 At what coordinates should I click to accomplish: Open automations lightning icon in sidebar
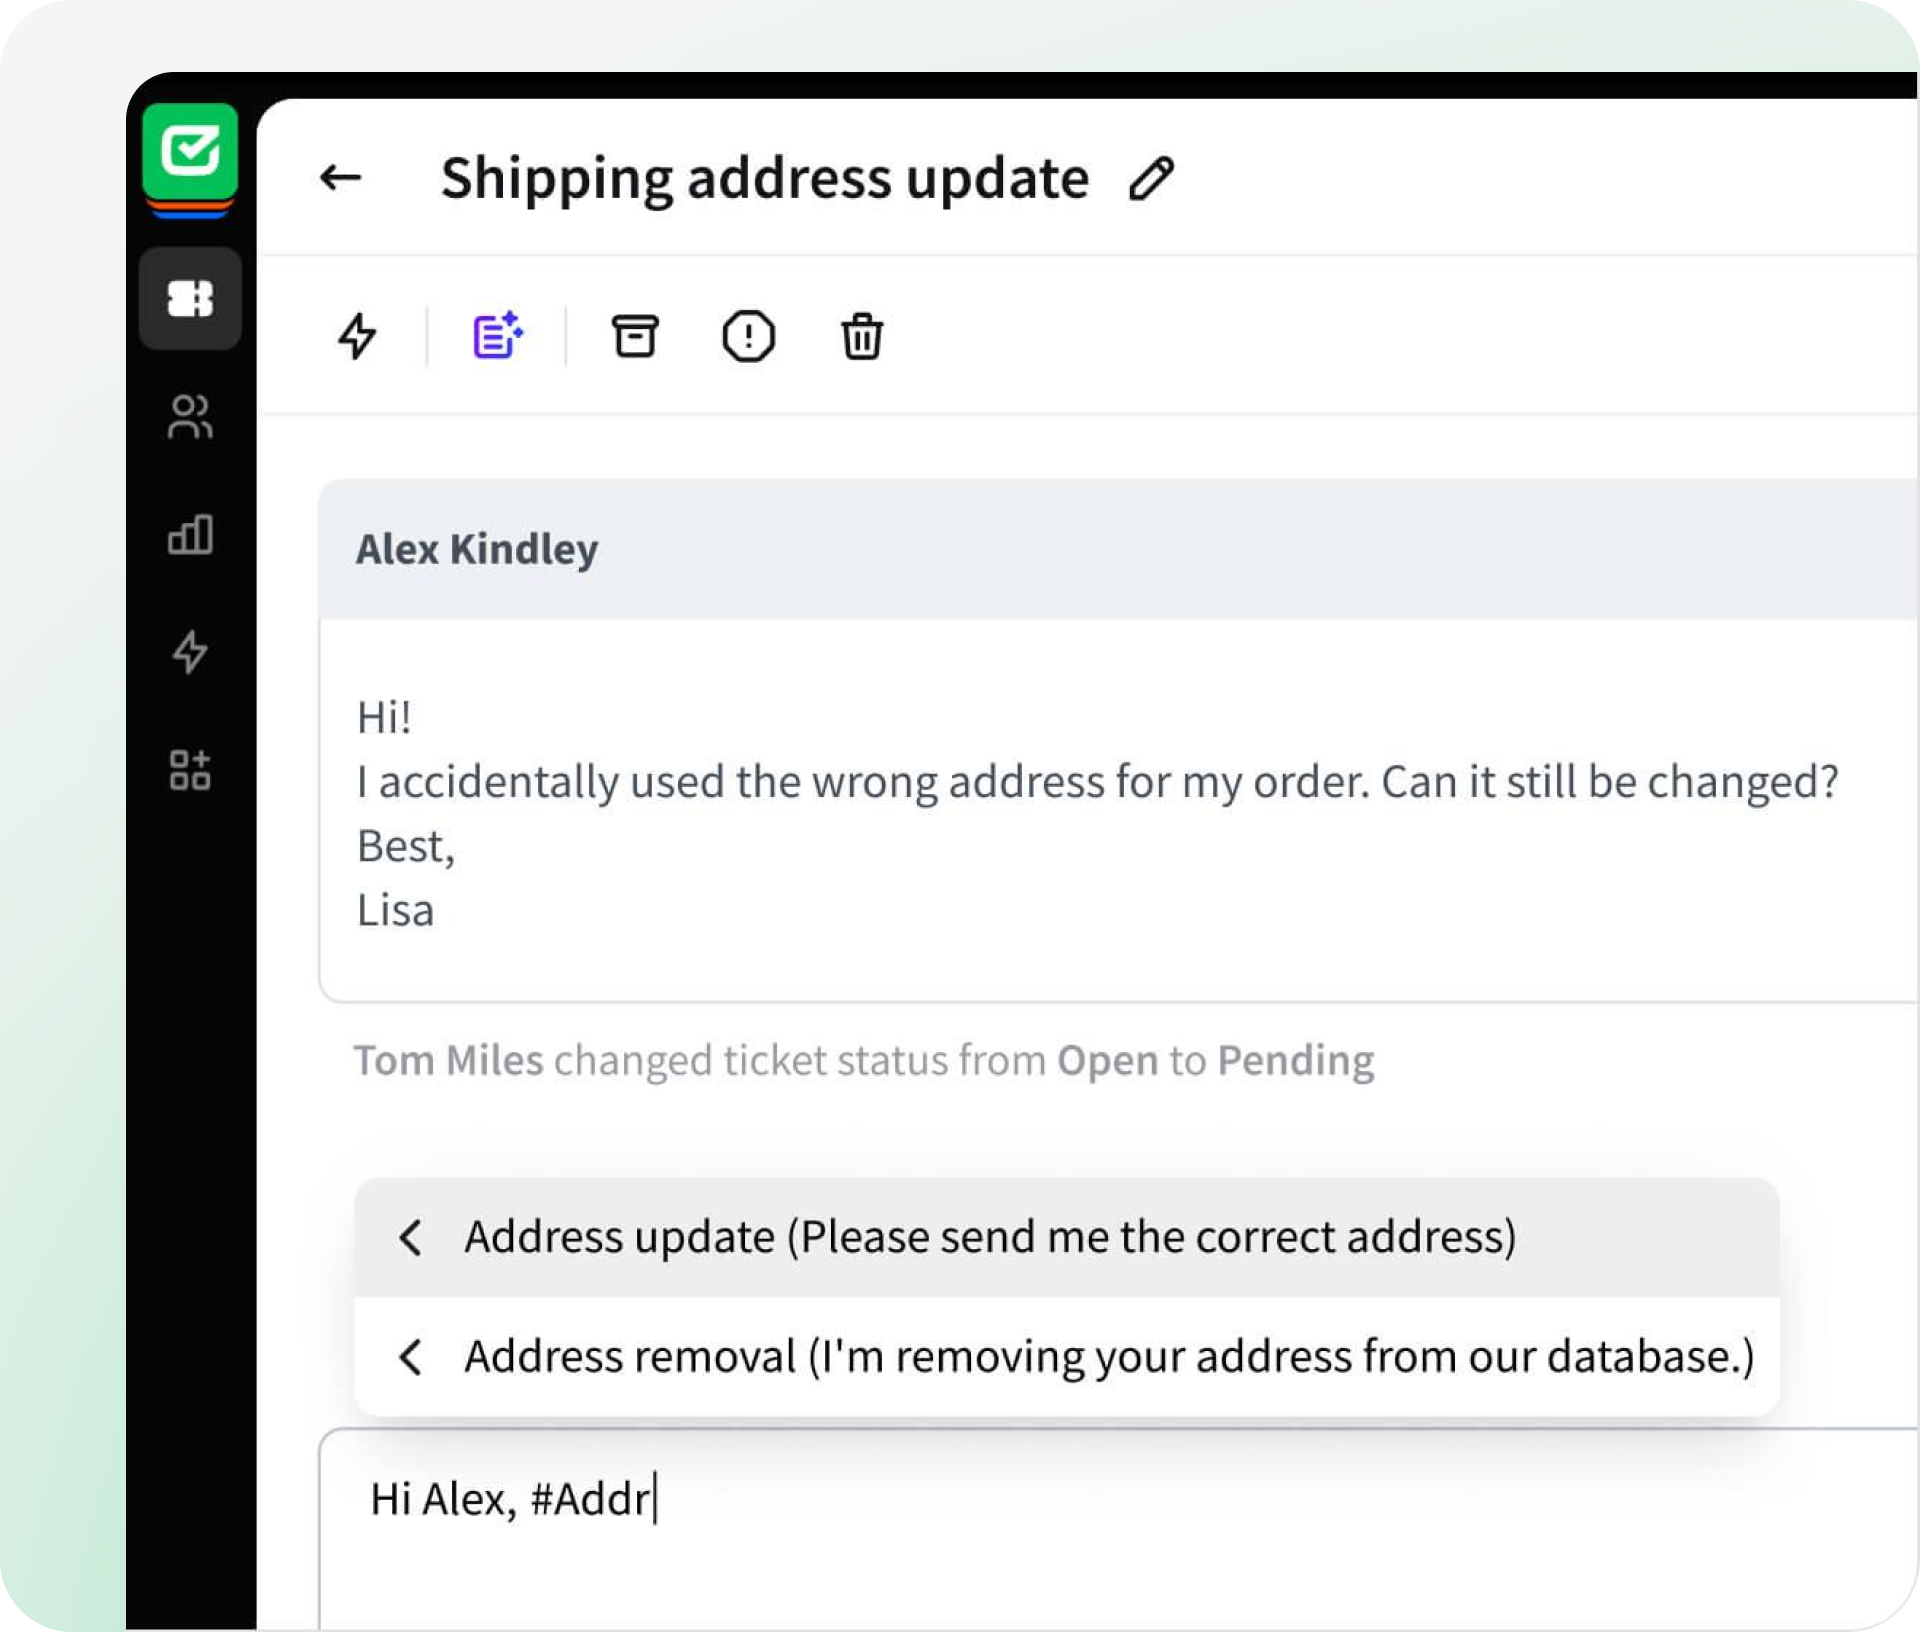point(190,652)
